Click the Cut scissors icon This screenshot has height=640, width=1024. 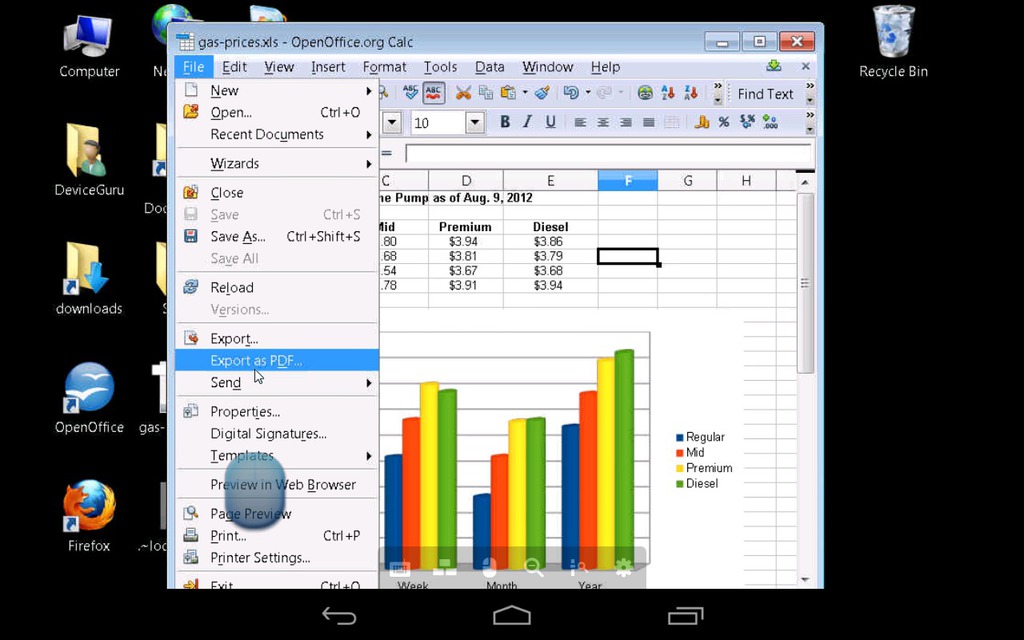[x=463, y=93]
